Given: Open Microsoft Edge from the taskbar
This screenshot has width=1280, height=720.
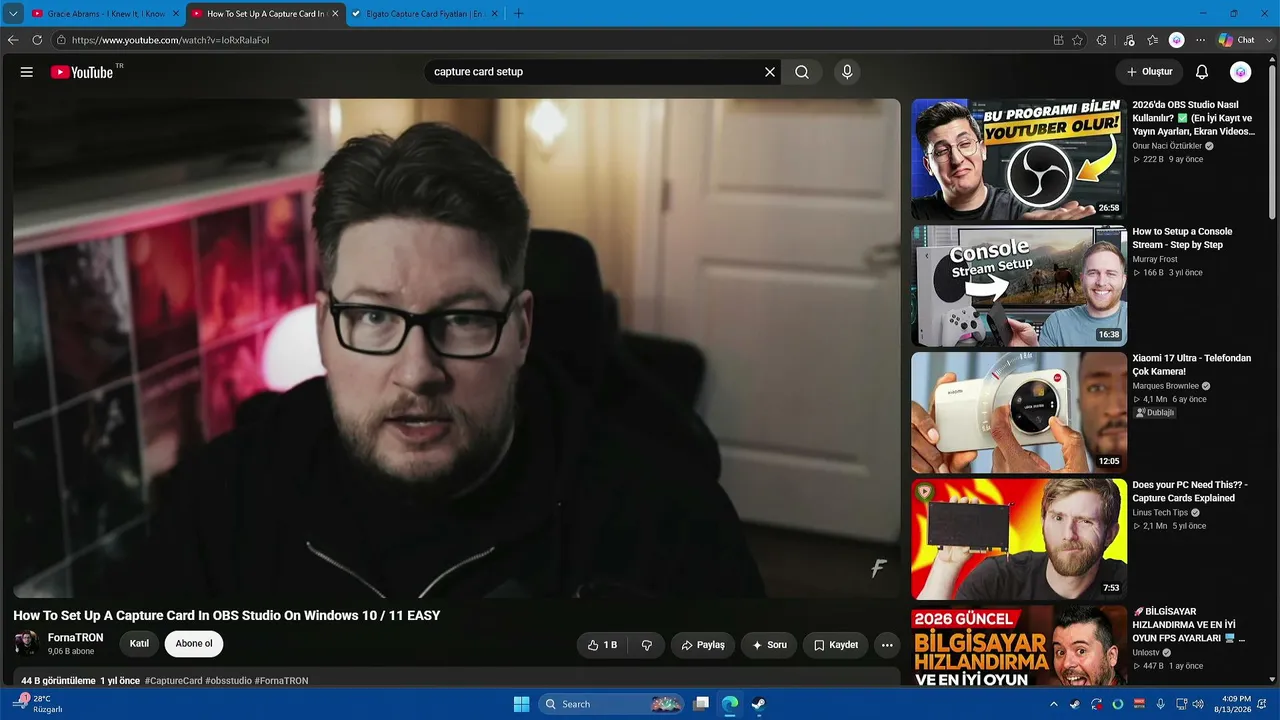Looking at the screenshot, I should (x=730, y=704).
